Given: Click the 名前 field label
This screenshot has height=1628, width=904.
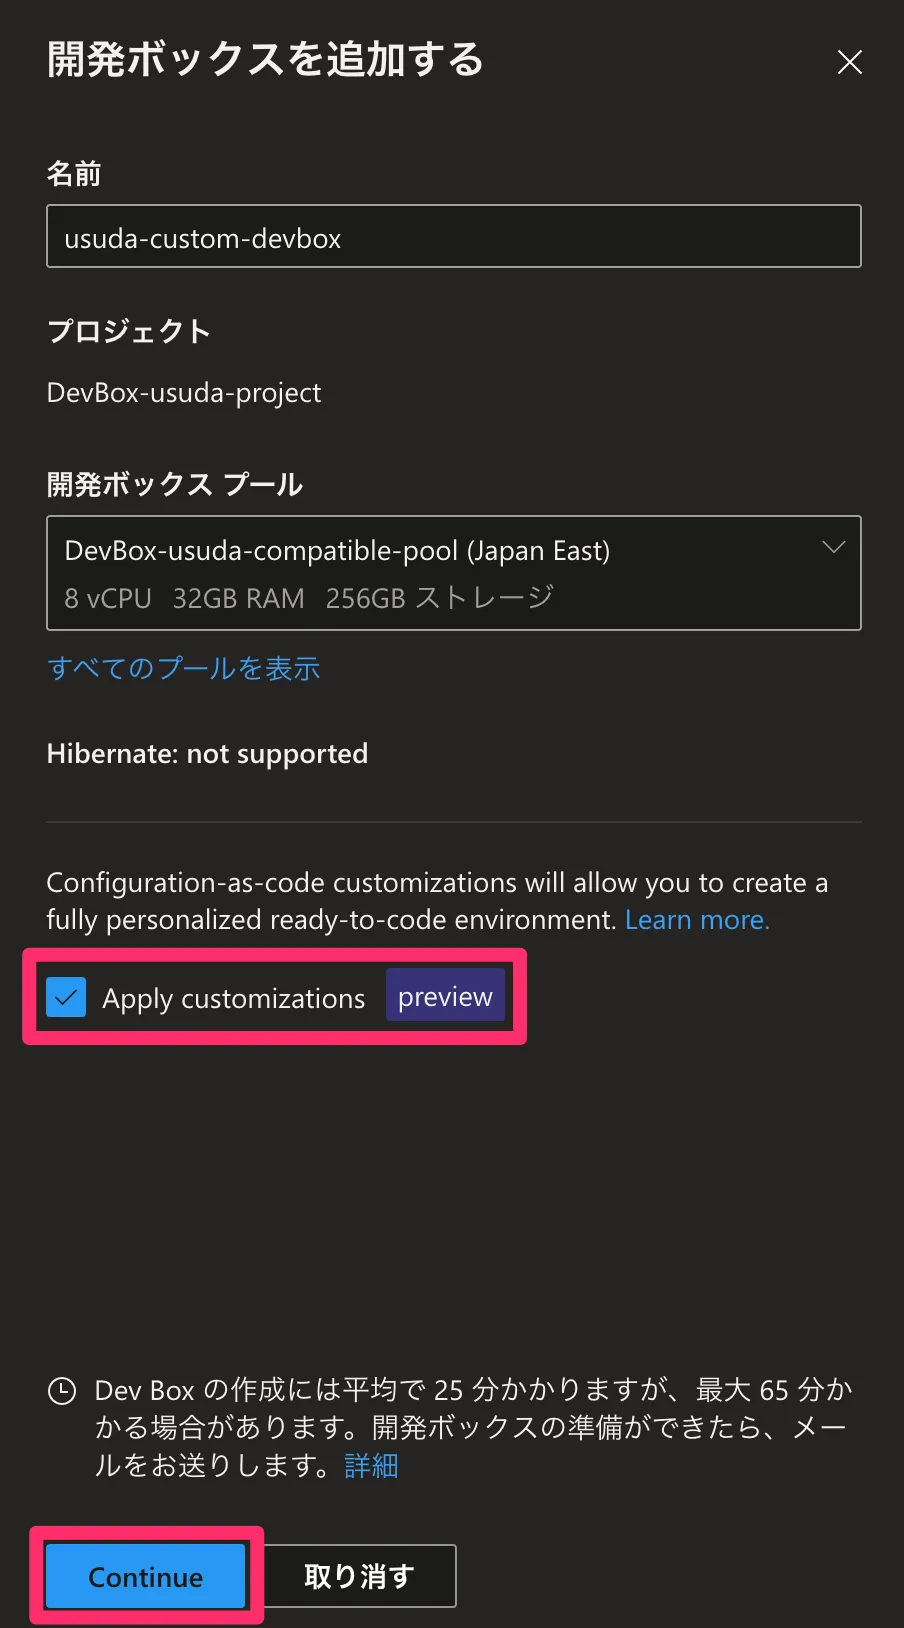Looking at the screenshot, I should pos(74,174).
